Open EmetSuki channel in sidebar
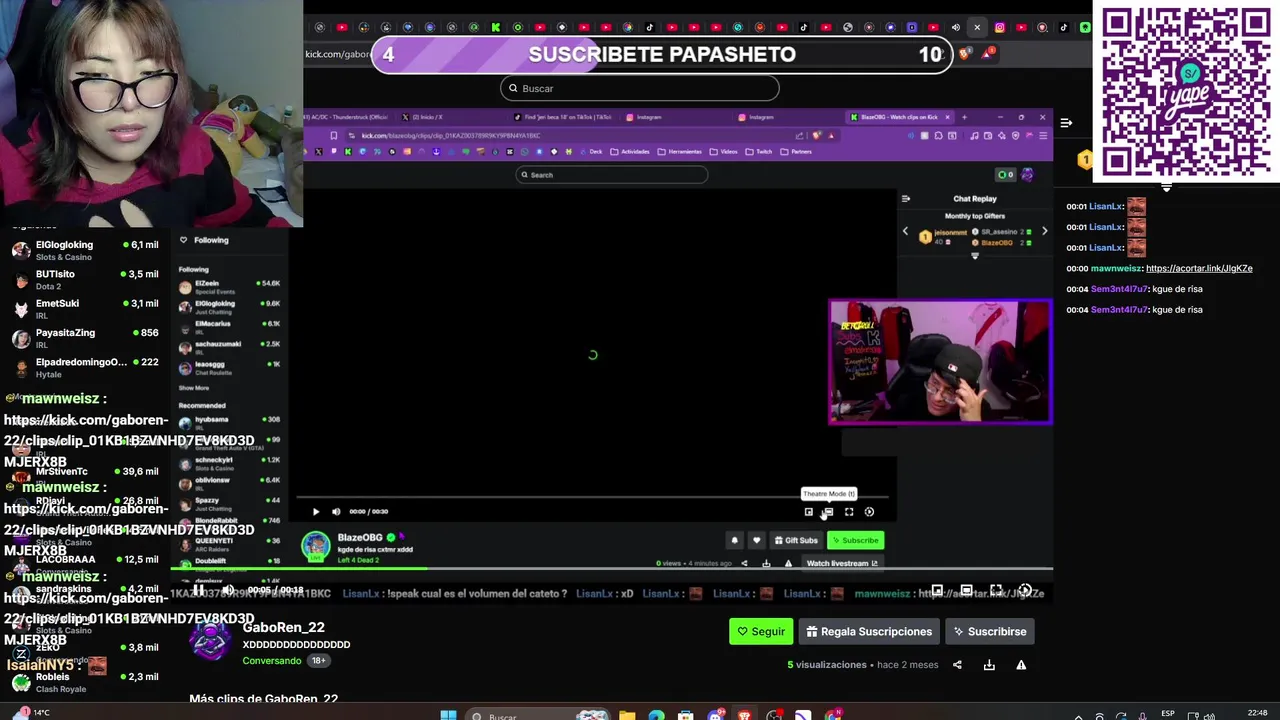This screenshot has width=1280, height=720. (x=85, y=309)
